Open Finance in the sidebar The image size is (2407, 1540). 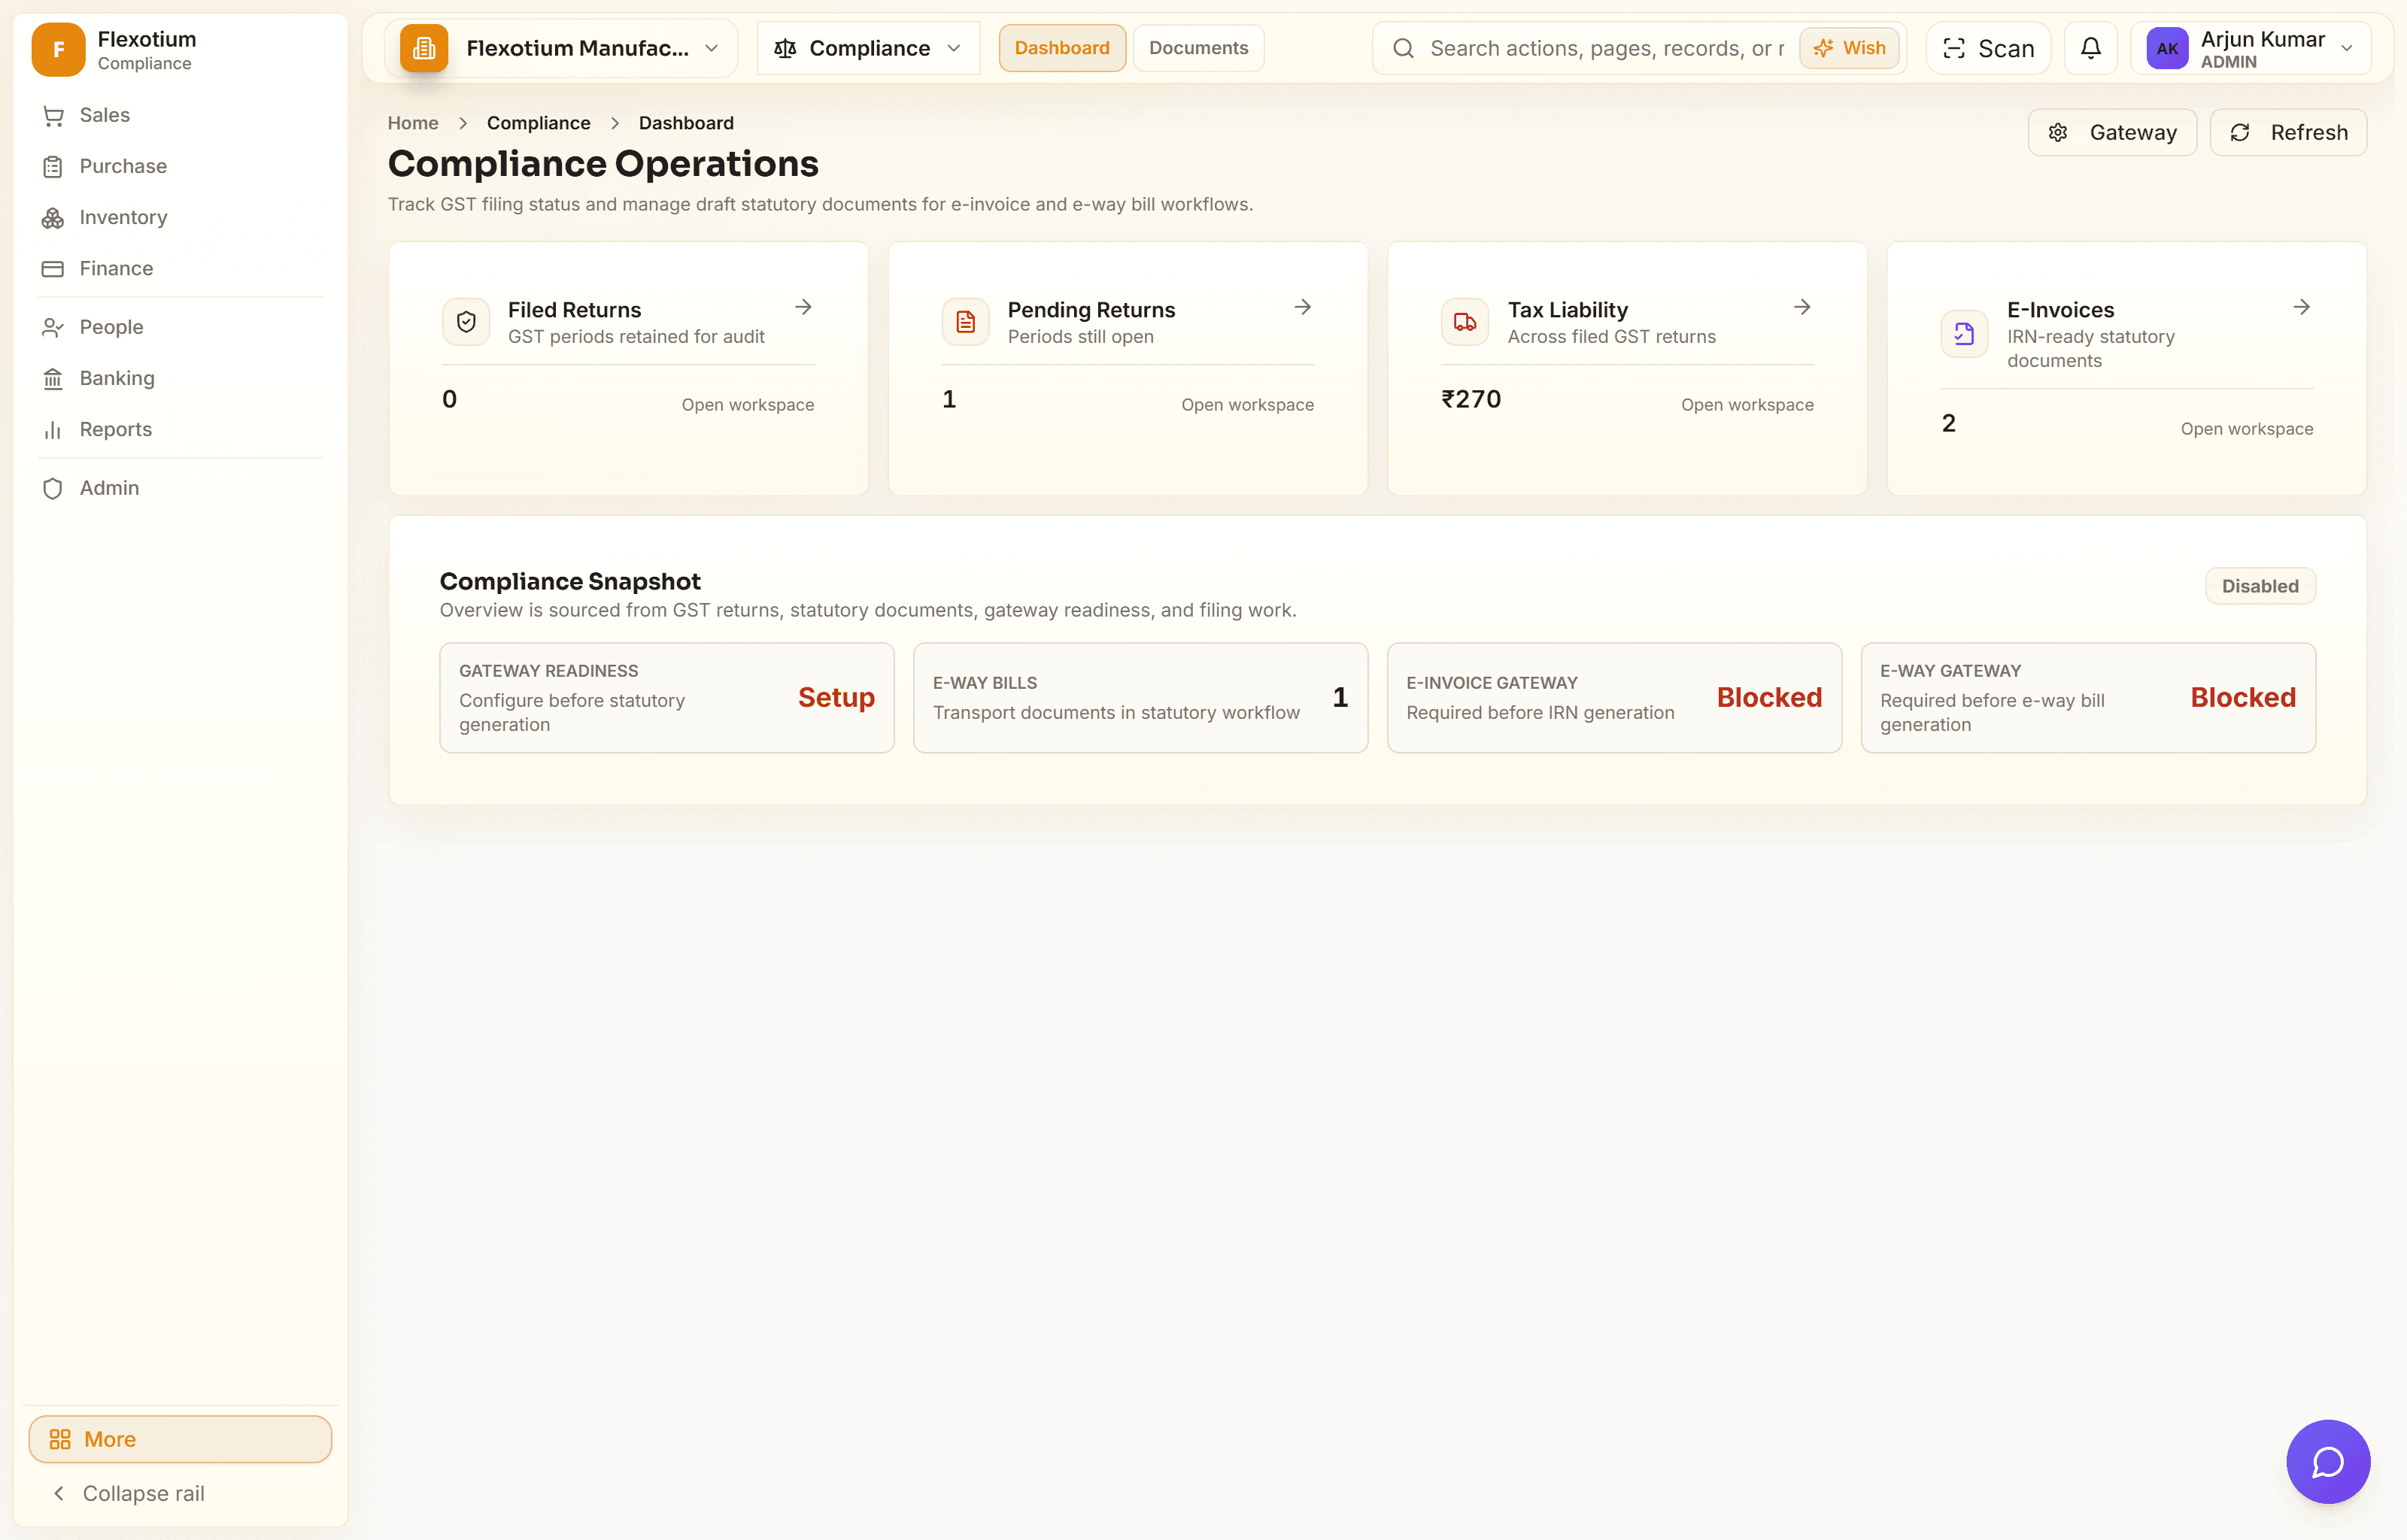pyautogui.click(x=180, y=268)
